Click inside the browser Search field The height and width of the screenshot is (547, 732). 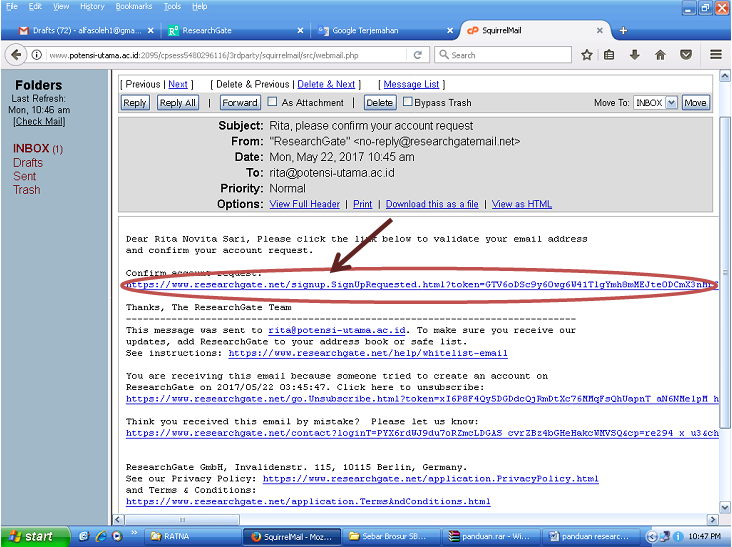pos(503,55)
